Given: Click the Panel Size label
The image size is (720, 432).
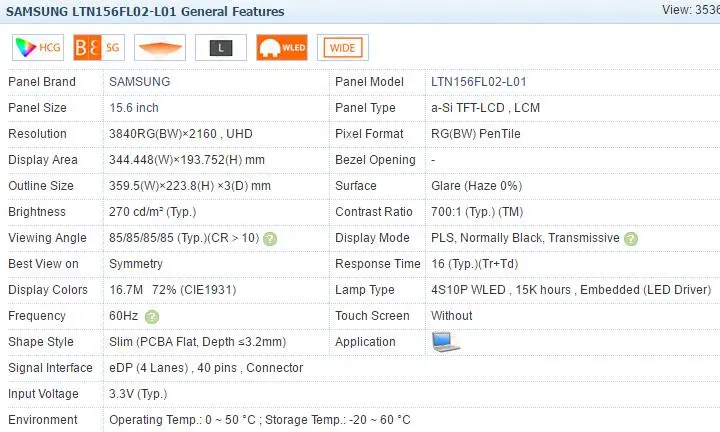Looking at the screenshot, I should tap(37, 108).
